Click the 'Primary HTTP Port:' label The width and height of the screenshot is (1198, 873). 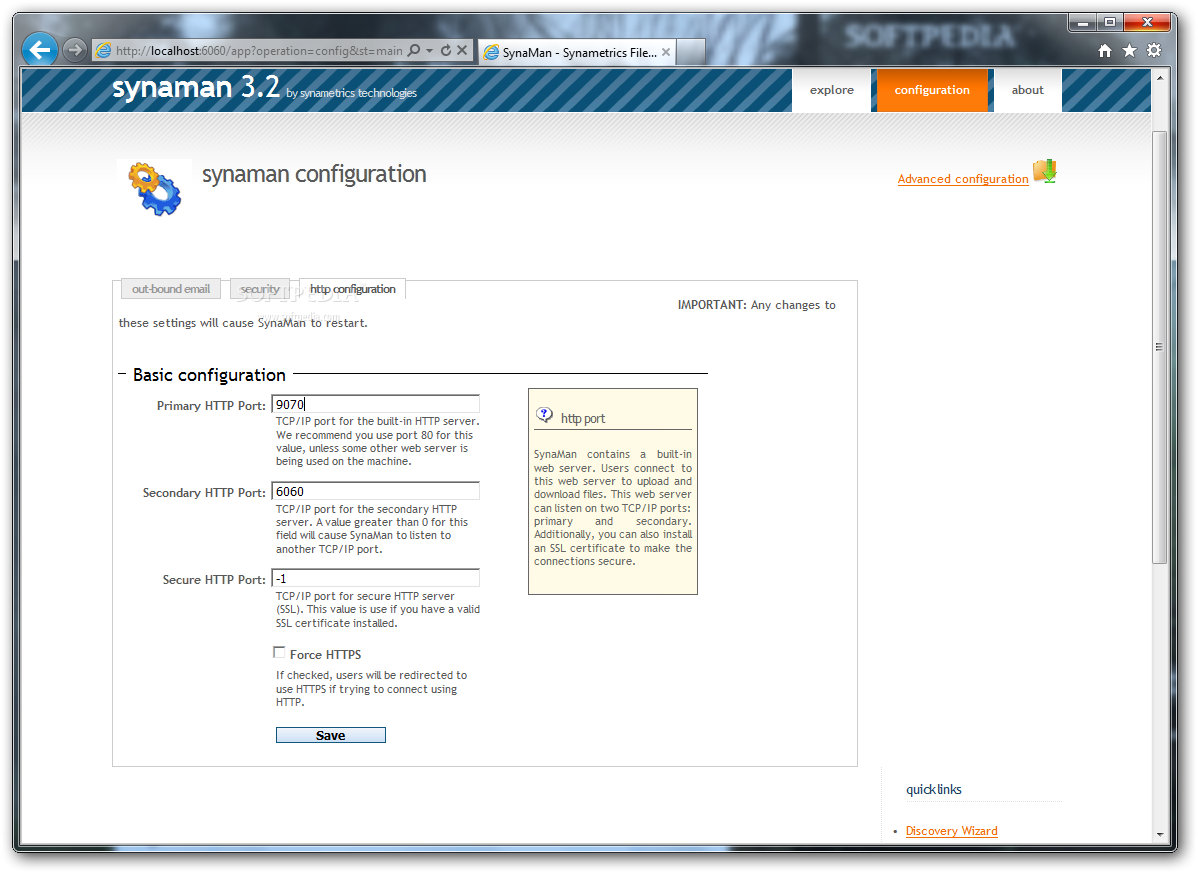point(211,406)
